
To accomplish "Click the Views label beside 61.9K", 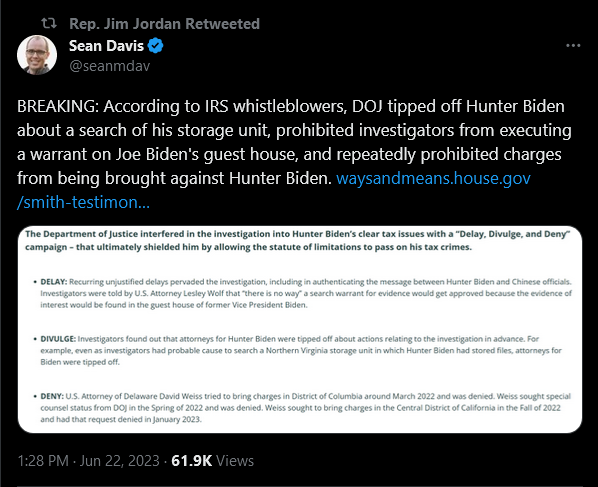I will tap(235, 461).
